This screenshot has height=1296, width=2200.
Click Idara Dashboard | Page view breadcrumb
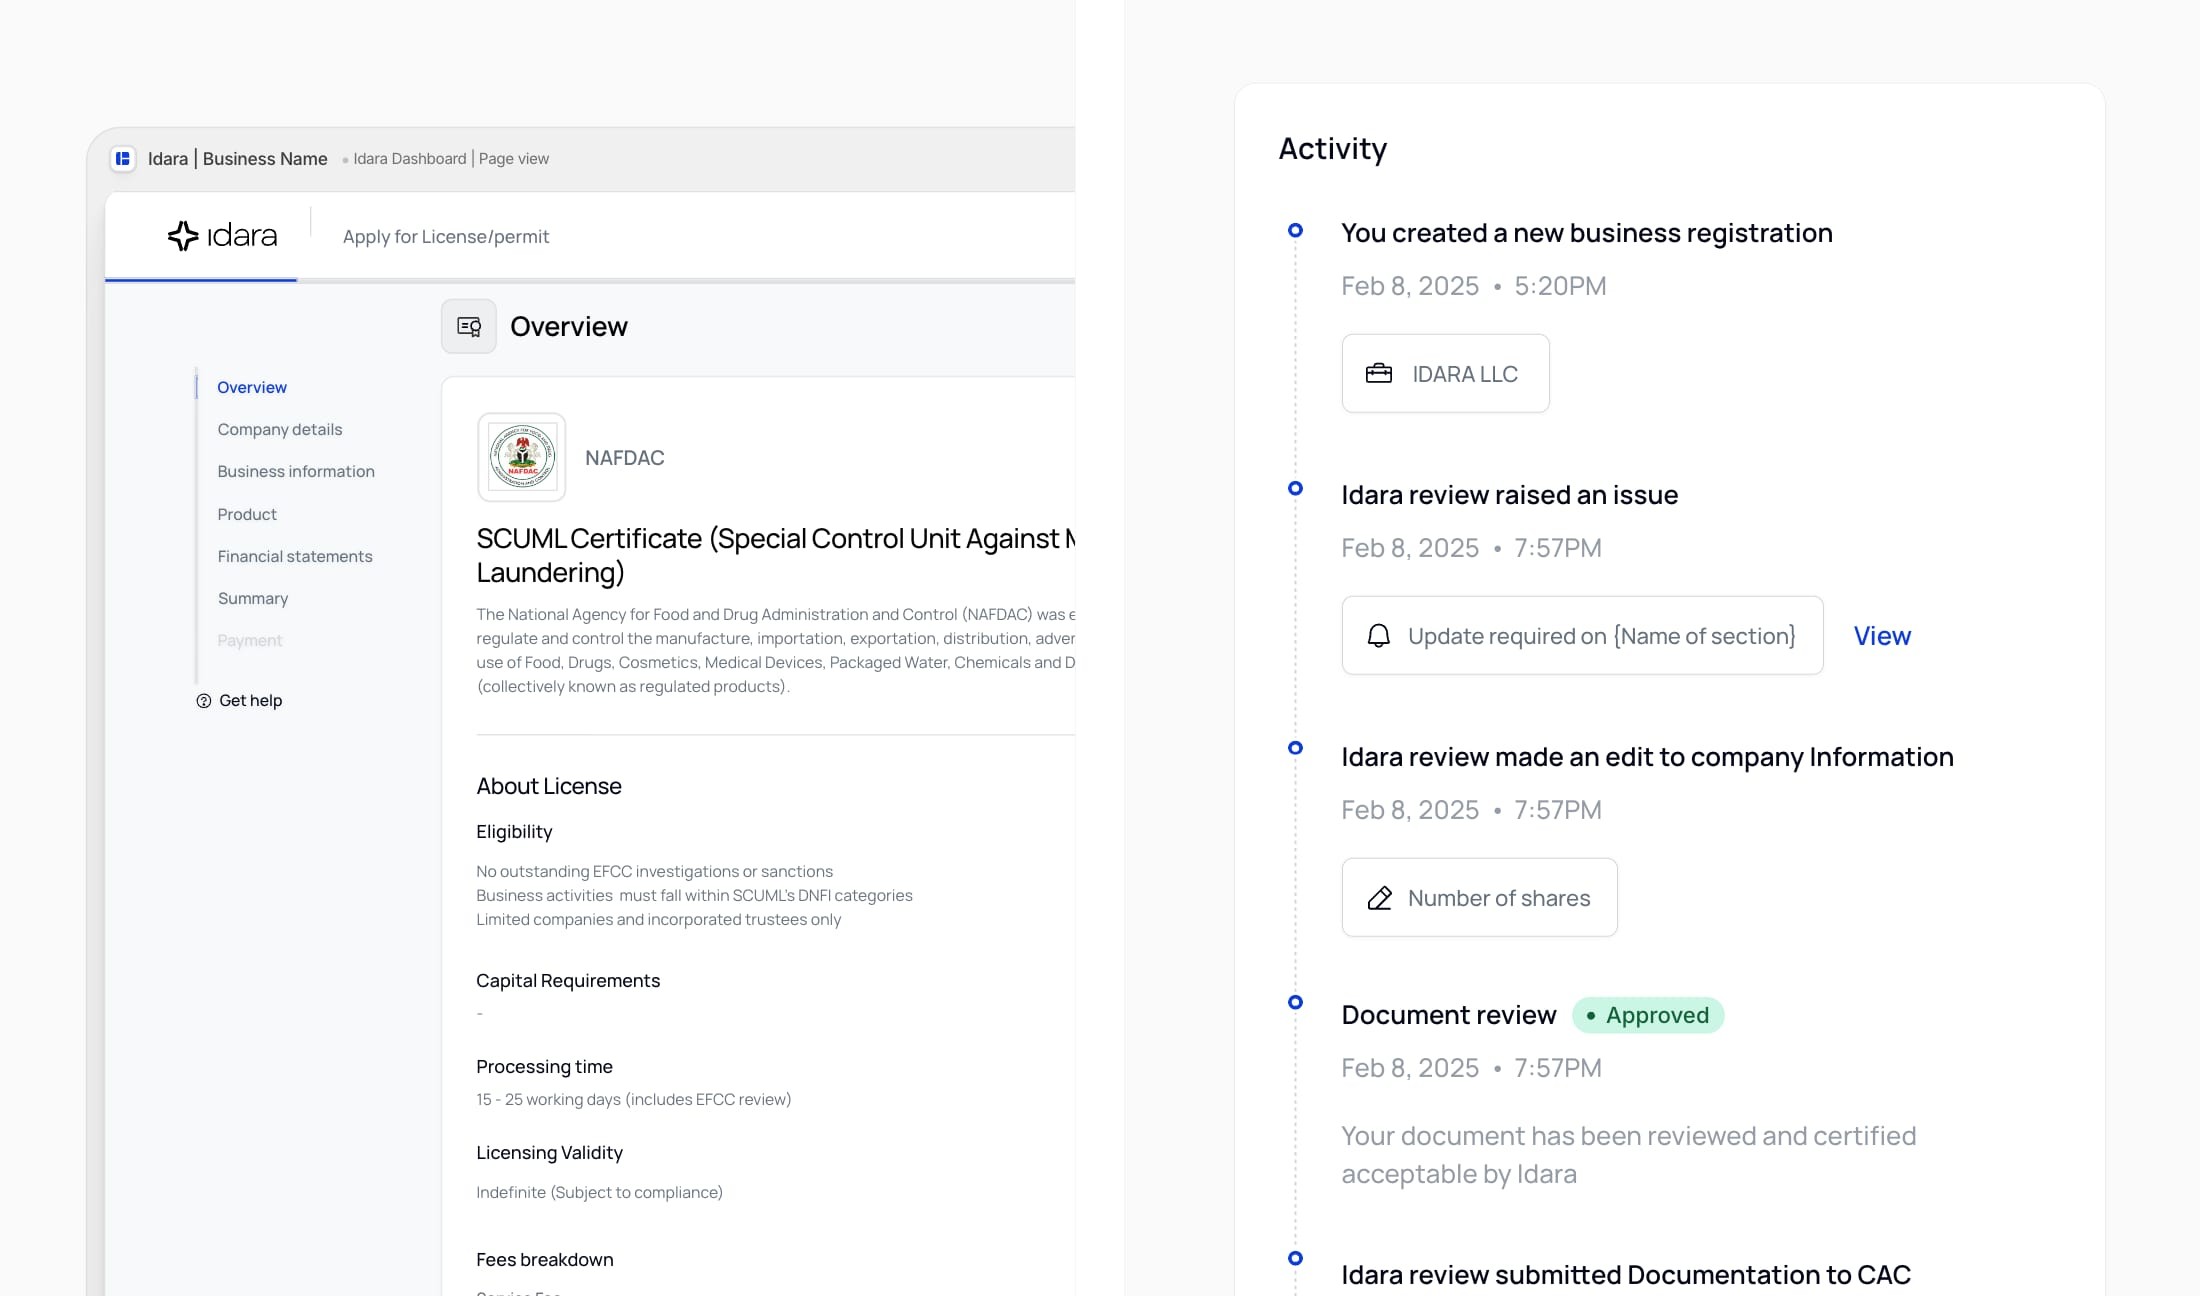[x=451, y=158]
